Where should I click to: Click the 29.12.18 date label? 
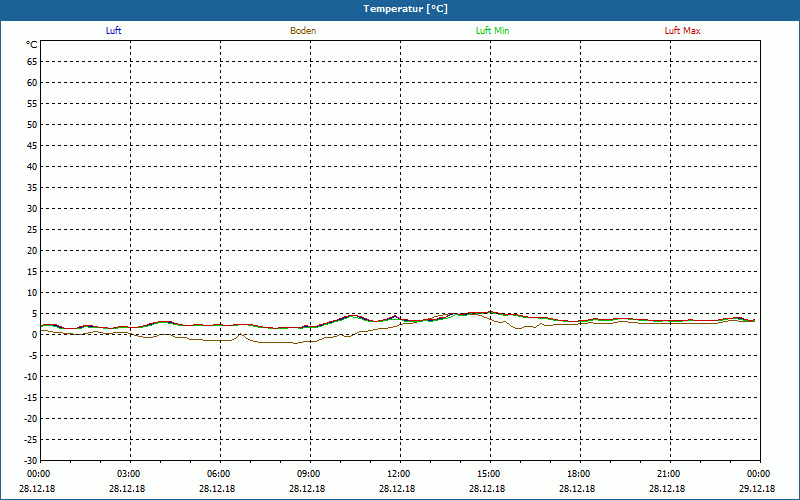(757, 489)
